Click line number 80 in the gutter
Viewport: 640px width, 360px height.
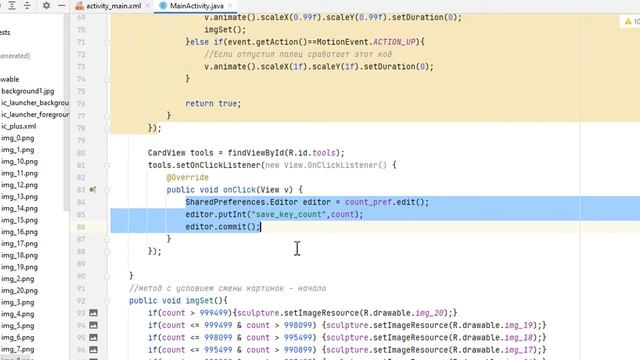[81, 153]
